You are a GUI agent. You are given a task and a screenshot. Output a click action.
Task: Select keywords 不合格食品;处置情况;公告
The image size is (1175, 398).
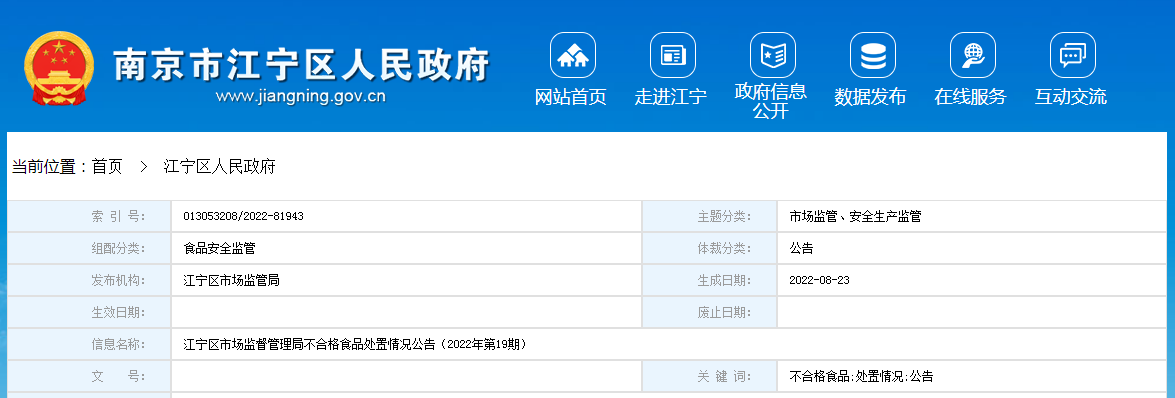pyautogui.click(x=861, y=377)
